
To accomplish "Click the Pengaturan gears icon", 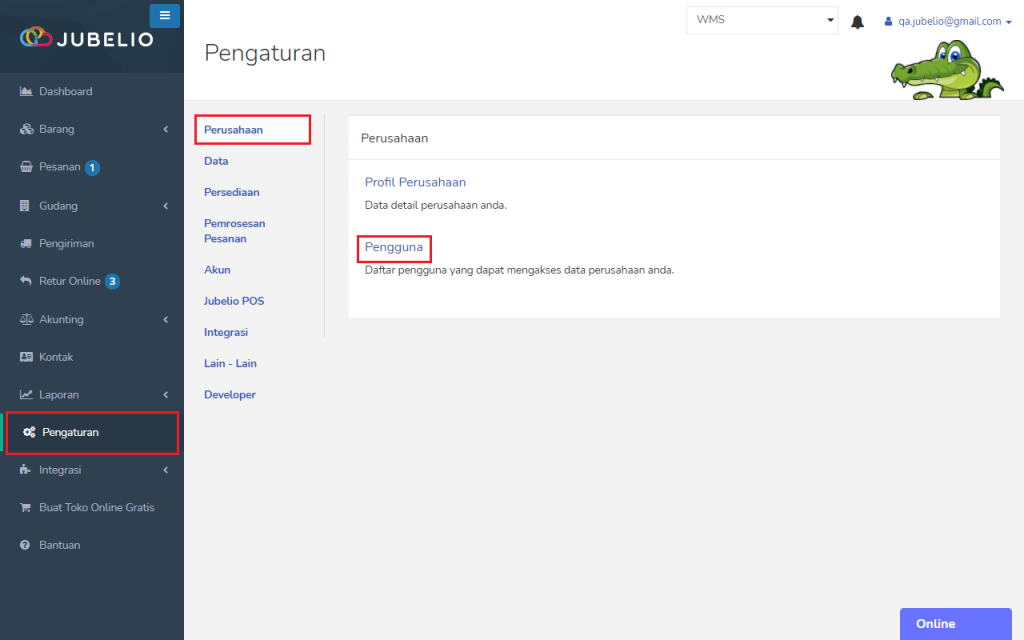I will 29,432.
